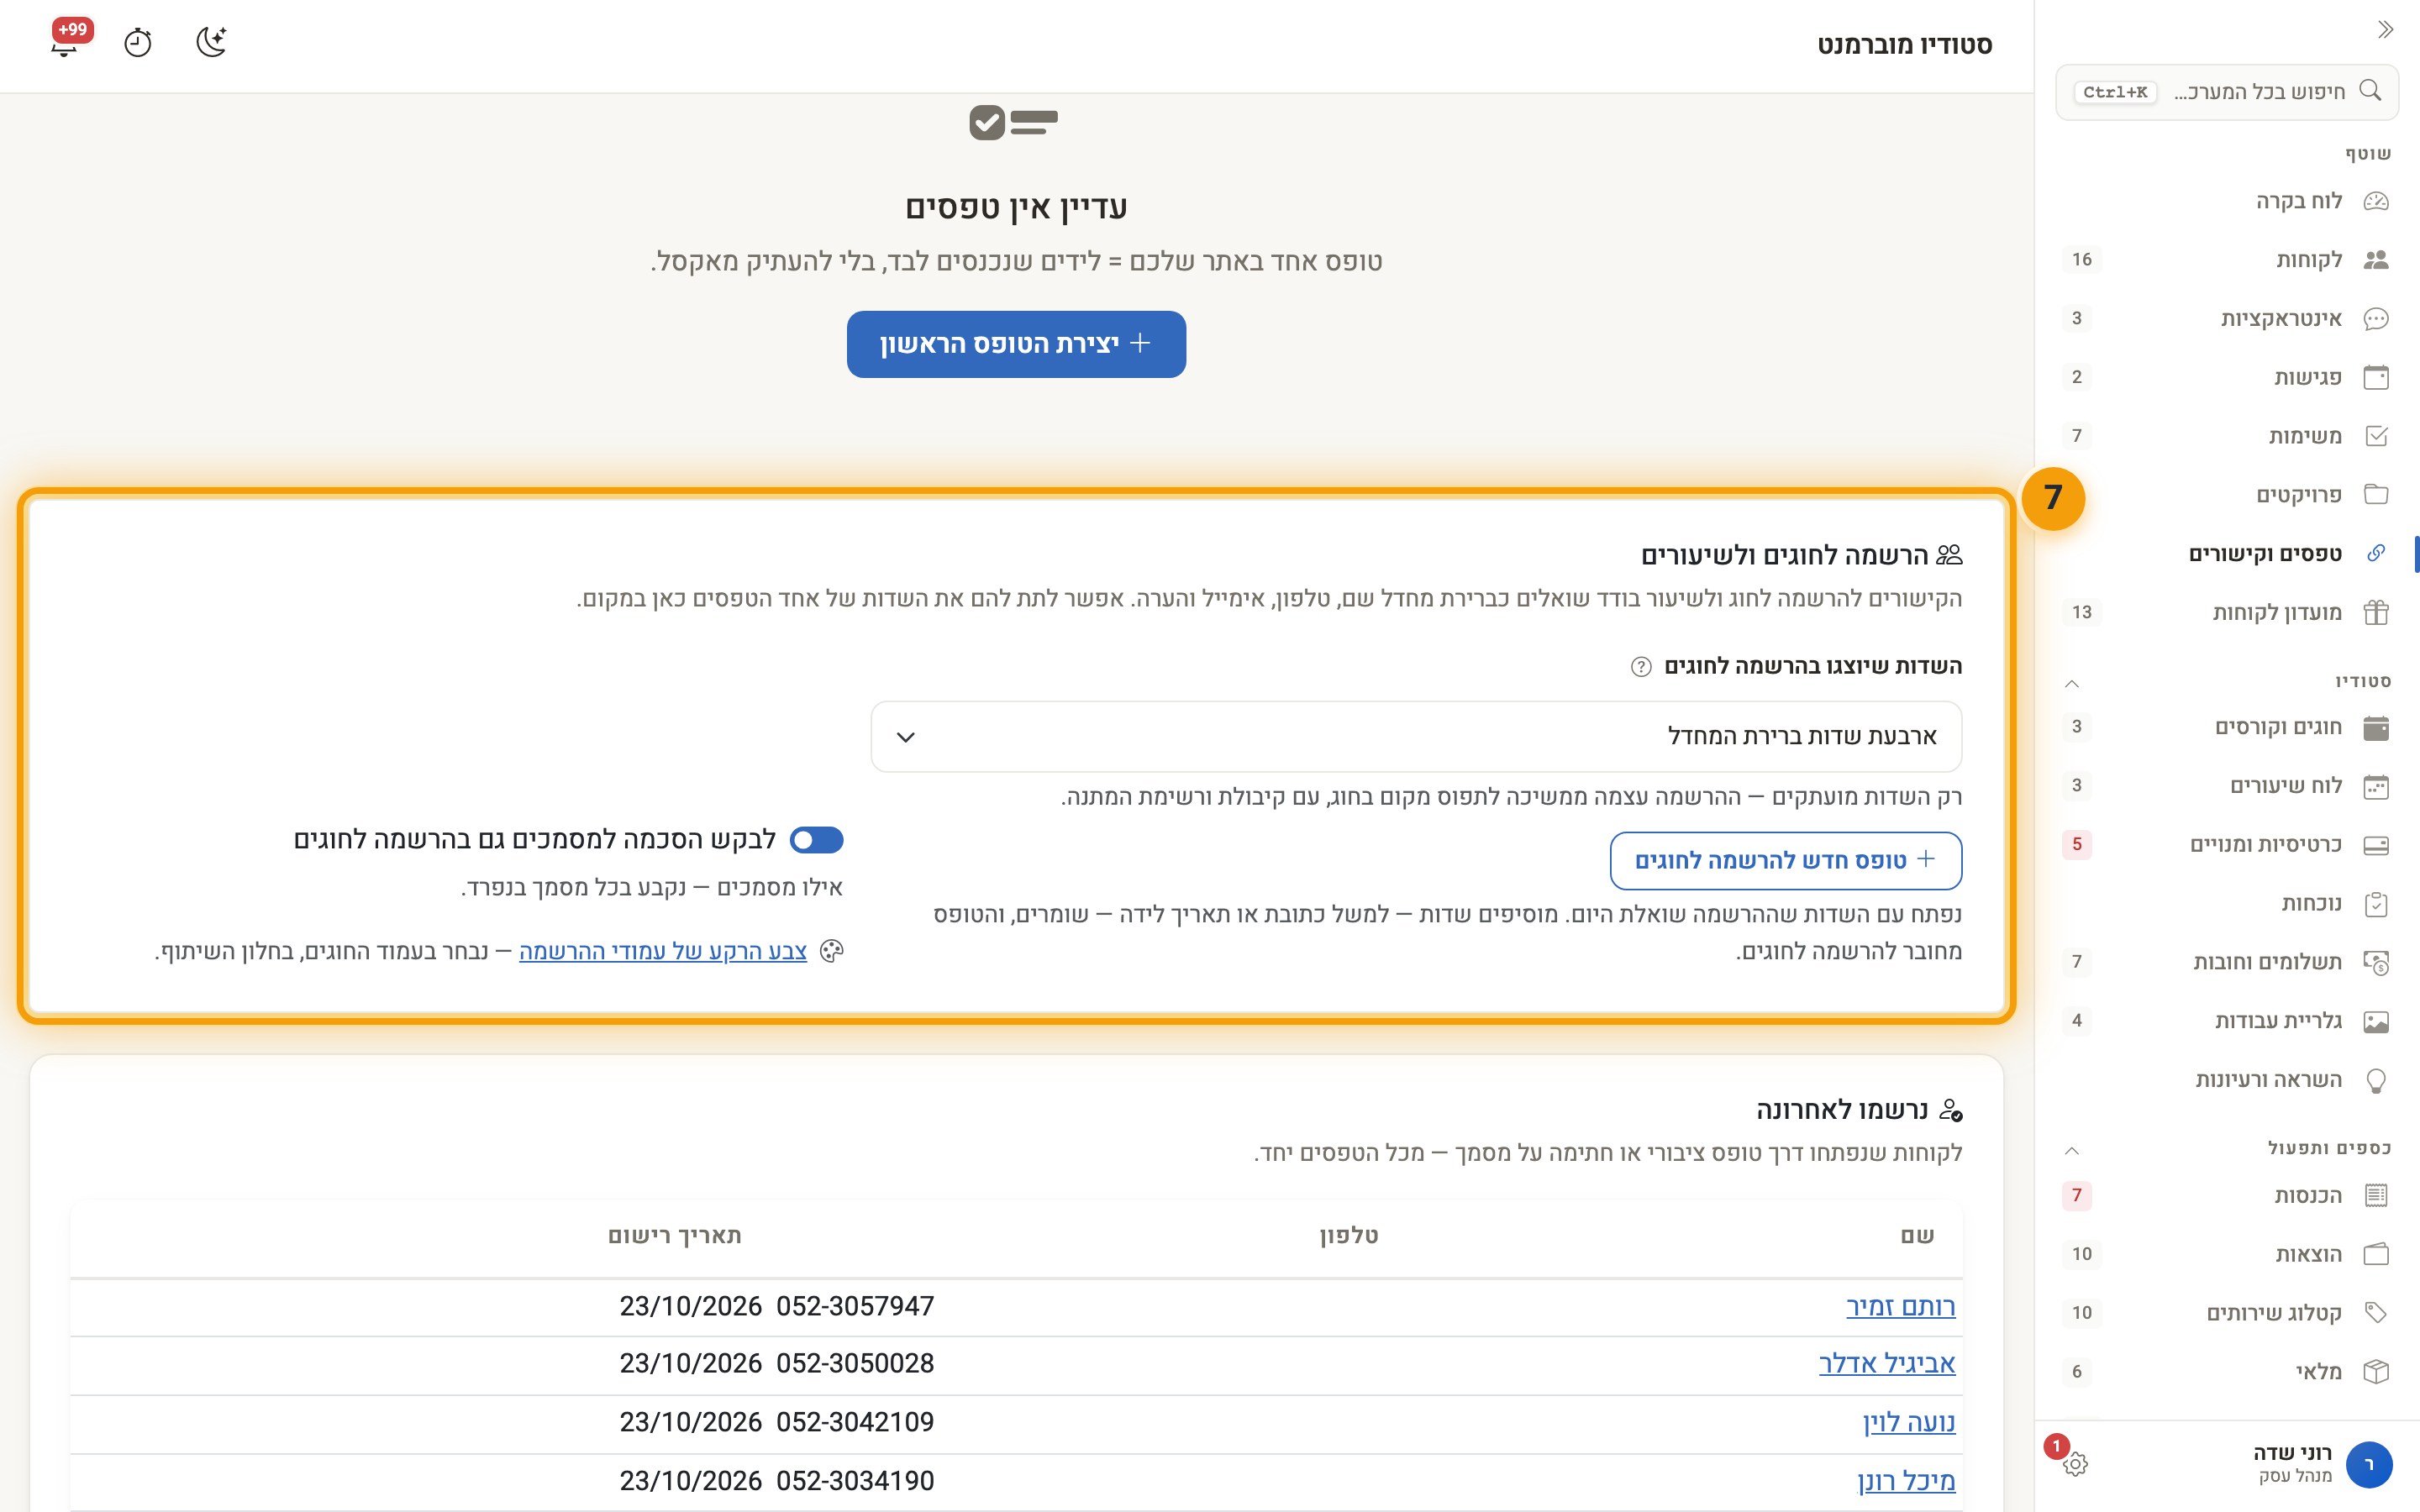Click the palette icon near background color link
Screen dimensions: 2420x1512
pyautogui.click(x=831, y=951)
